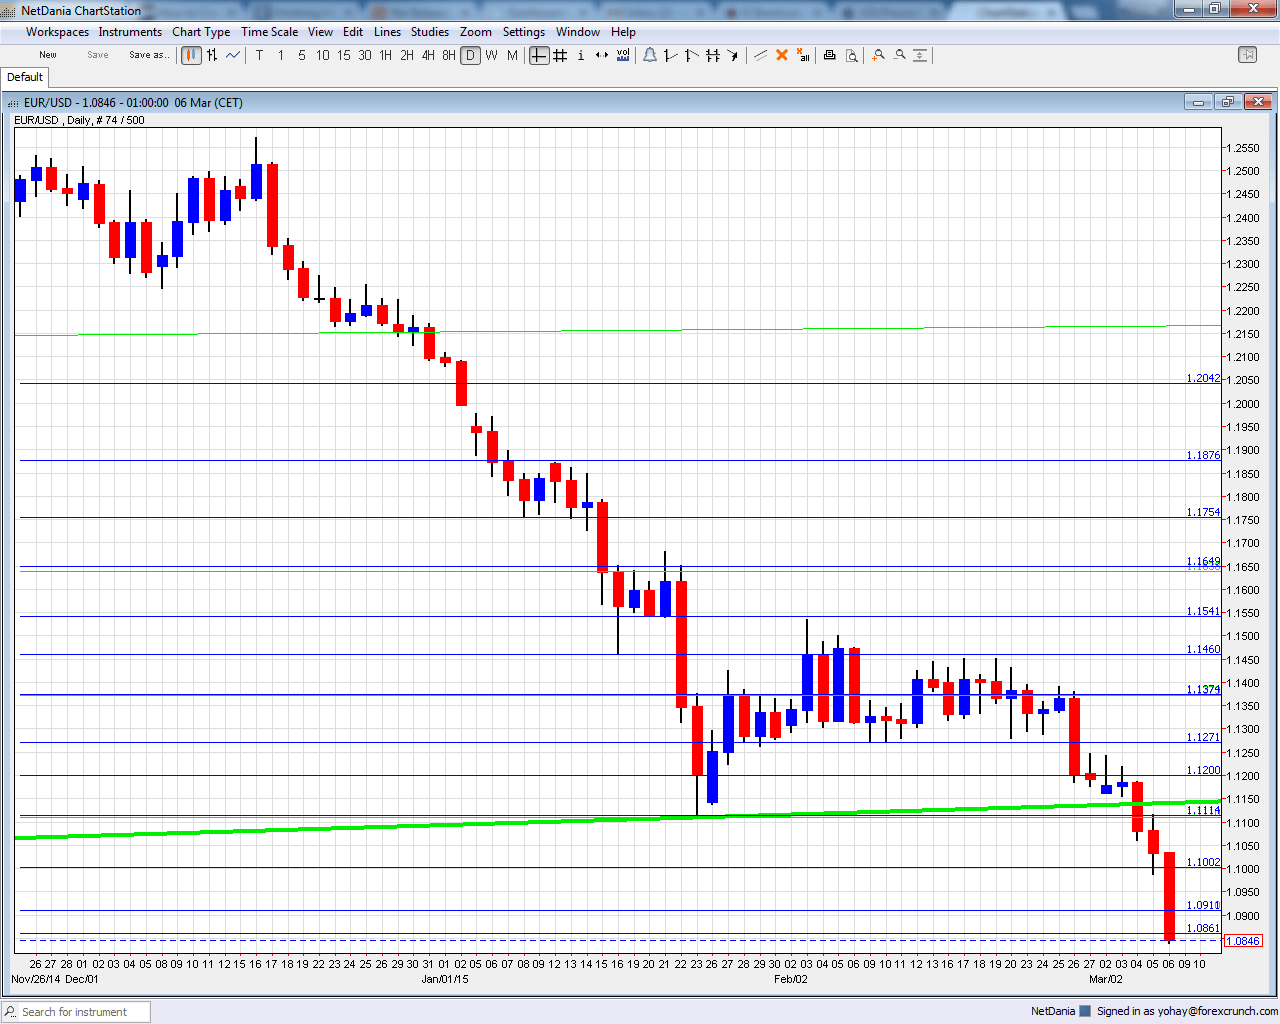
Task: Open the Chart Type menu
Action: click(x=201, y=32)
